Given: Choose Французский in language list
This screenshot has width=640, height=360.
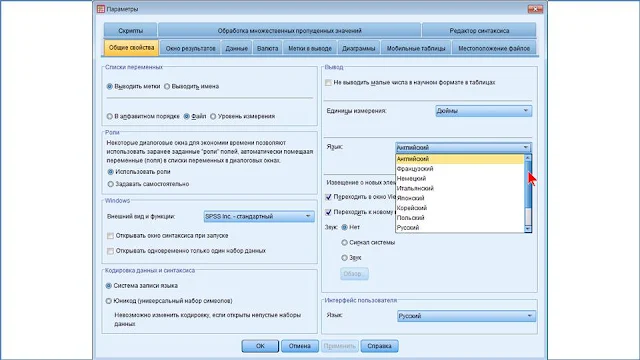Looking at the screenshot, I should pyautogui.click(x=460, y=169).
